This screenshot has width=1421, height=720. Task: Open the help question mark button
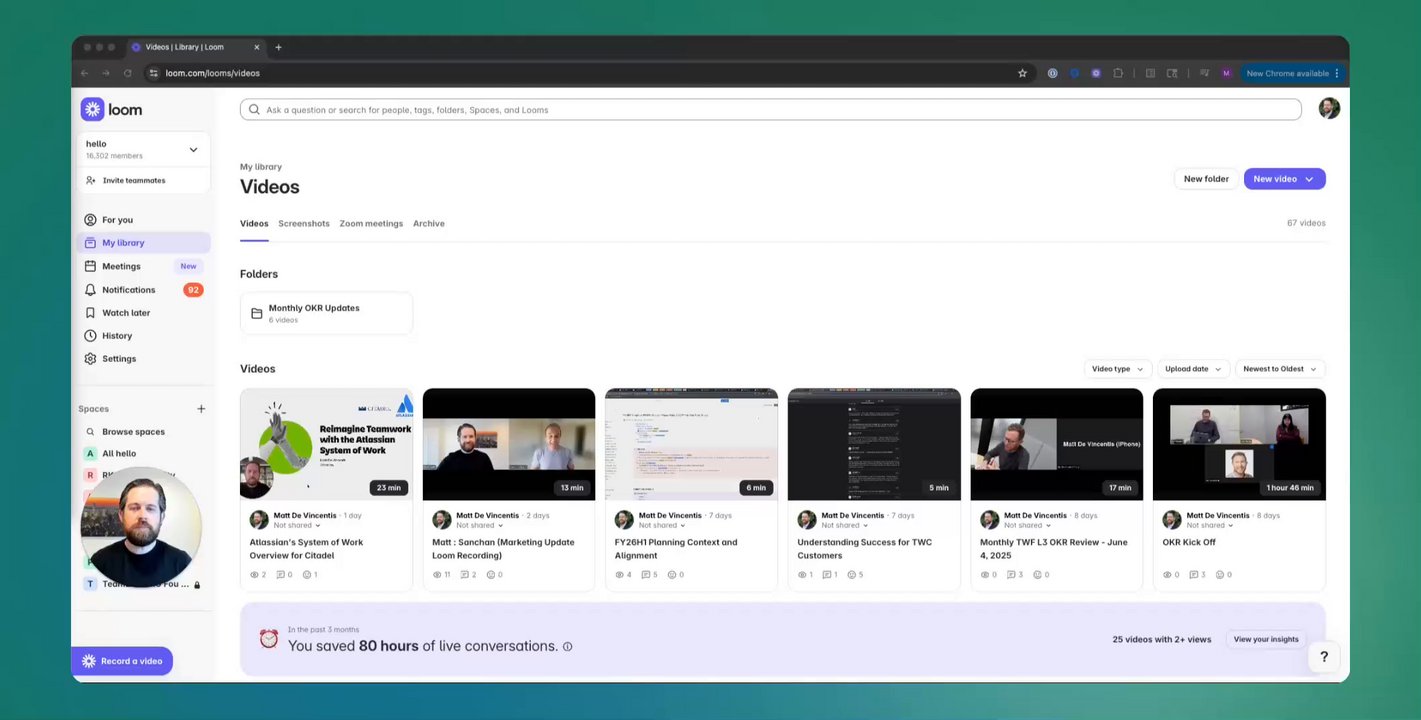(1324, 657)
